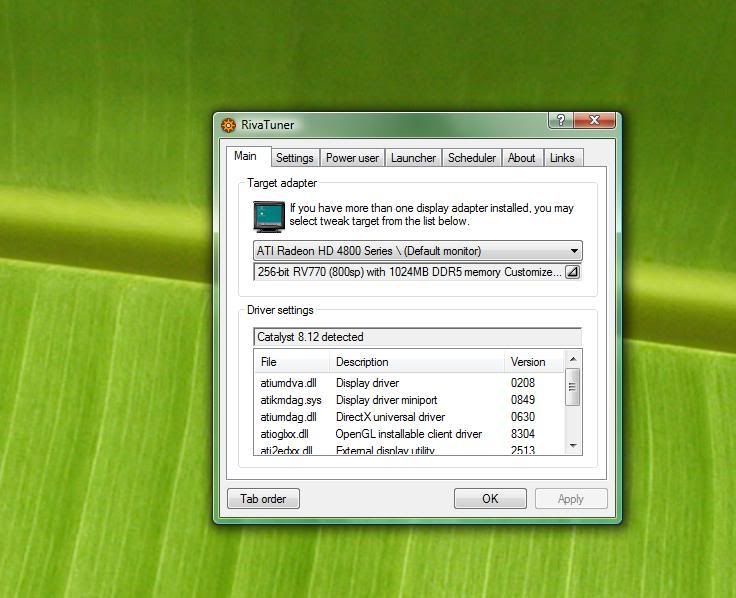Select the atioglxx.dll OpenGL driver row
This screenshot has height=598, width=736.
(x=285, y=434)
